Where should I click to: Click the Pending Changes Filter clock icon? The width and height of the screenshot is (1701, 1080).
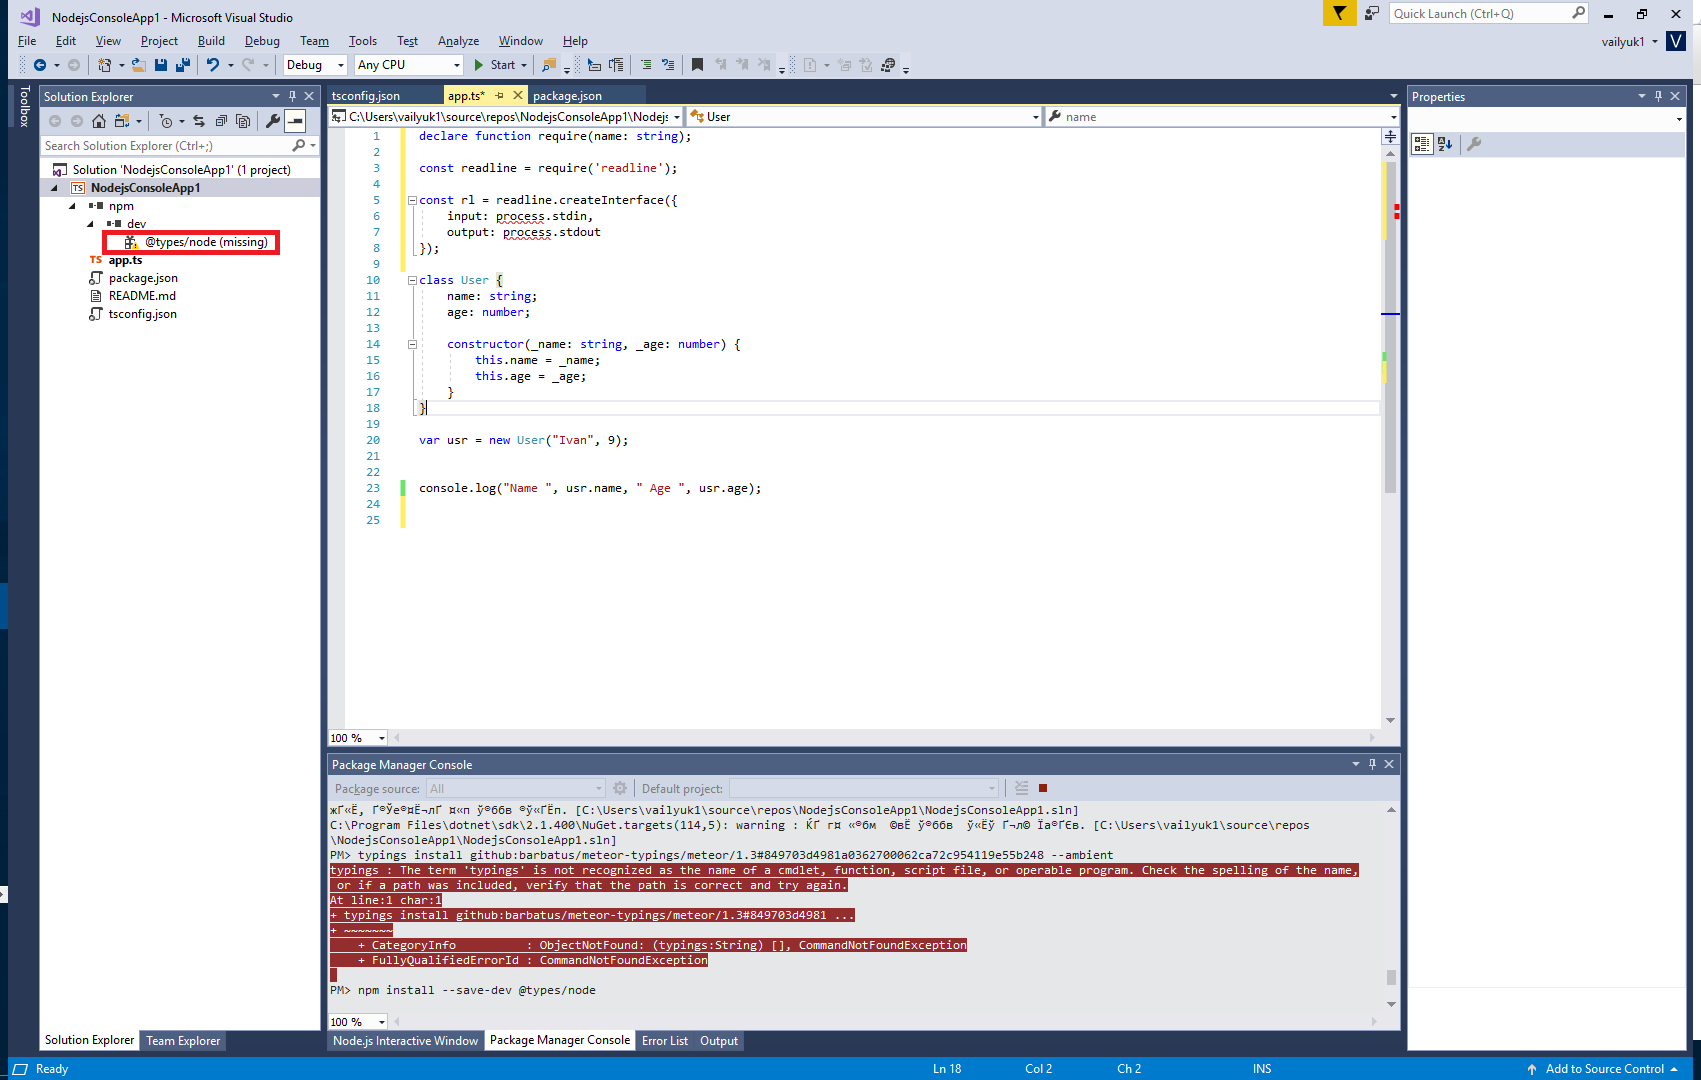[x=166, y=121]
